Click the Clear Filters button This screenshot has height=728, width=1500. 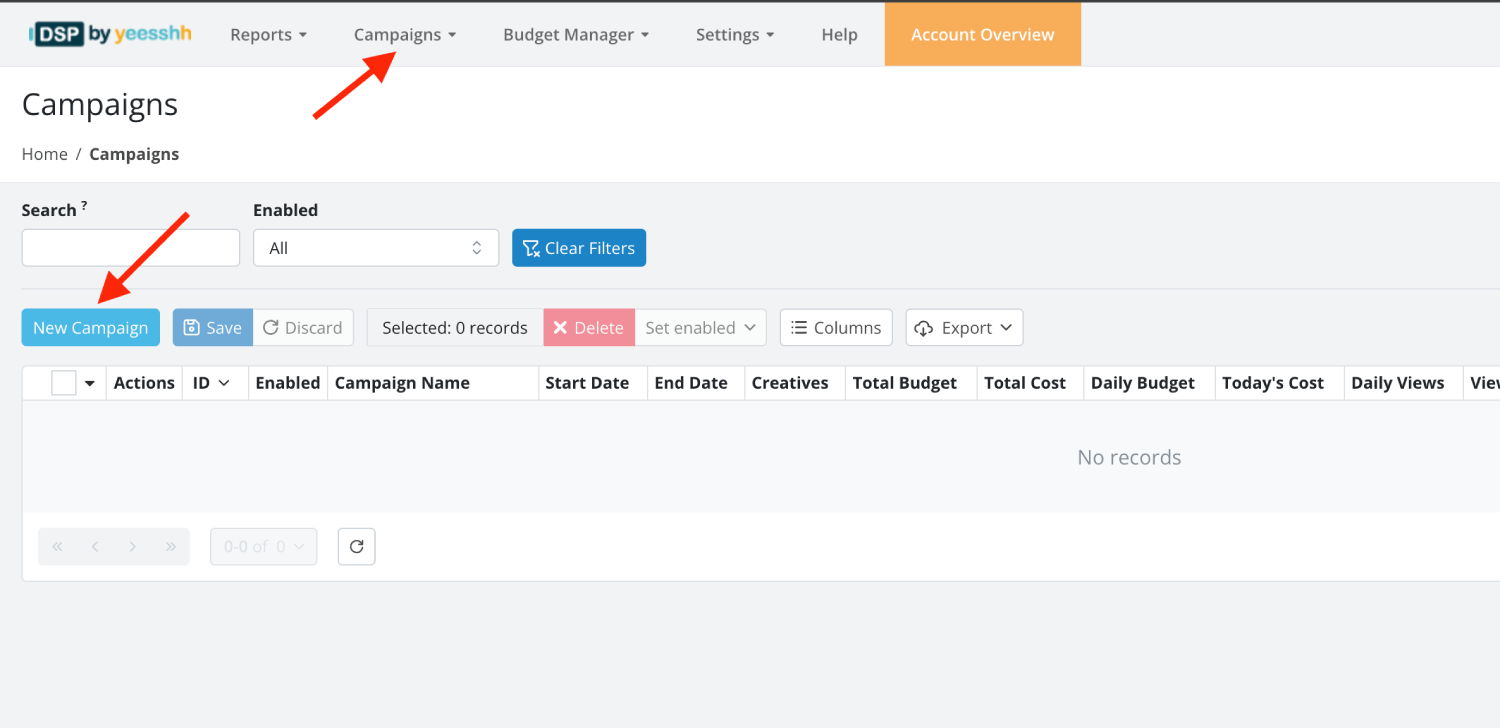coord(579,248)
